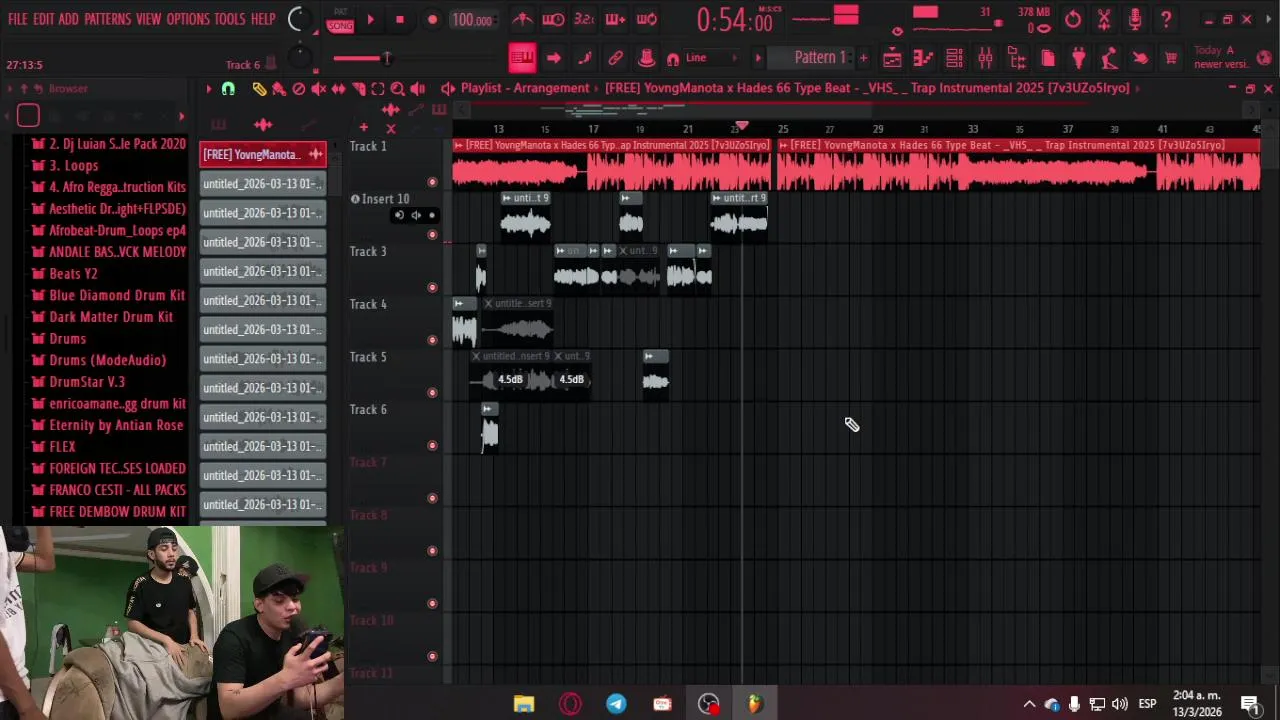Viewport: 1280px width, 720px height.
Task: Click the Record button in the transport
Action: point(432,19)
